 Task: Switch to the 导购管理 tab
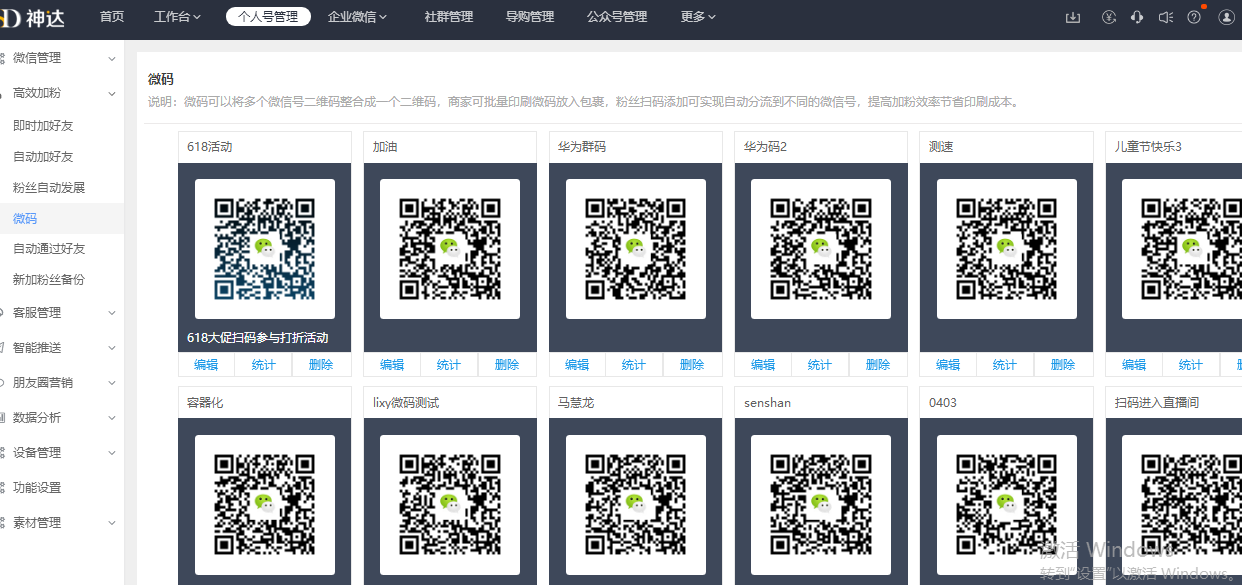pyautogui.click(x=530, y=17)
